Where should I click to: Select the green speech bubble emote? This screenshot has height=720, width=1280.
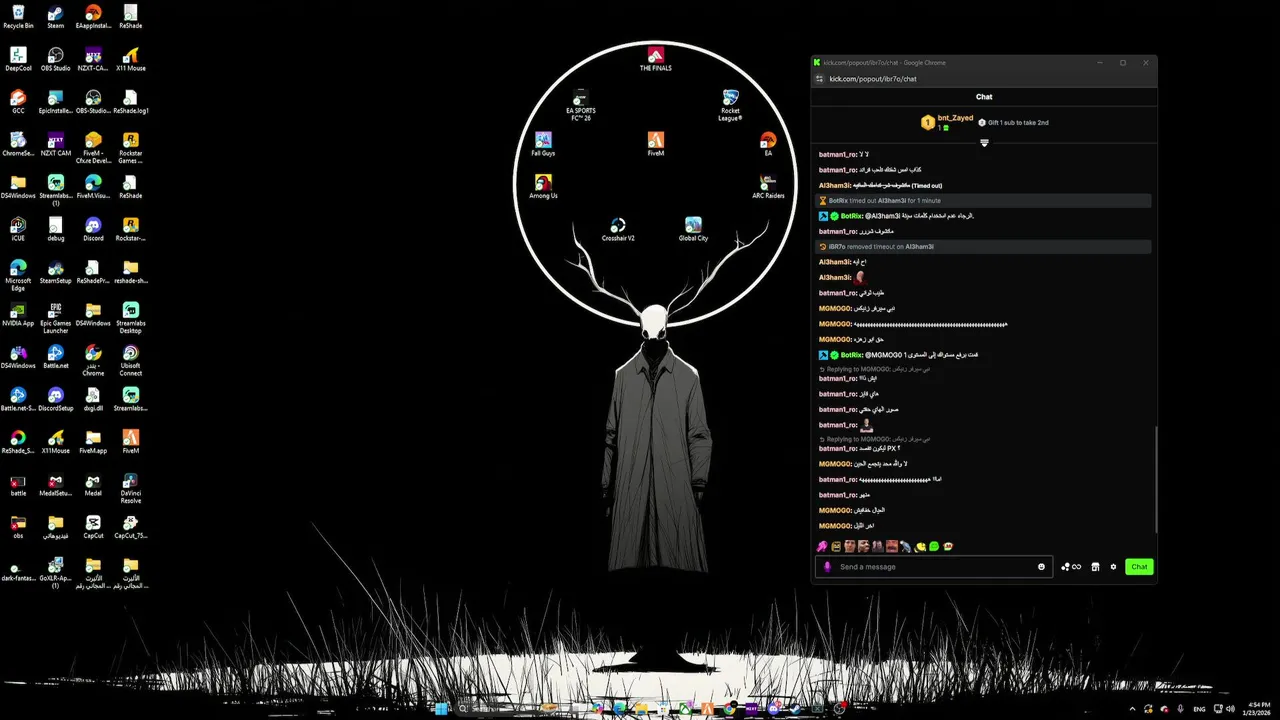click(x=934, y=546)
